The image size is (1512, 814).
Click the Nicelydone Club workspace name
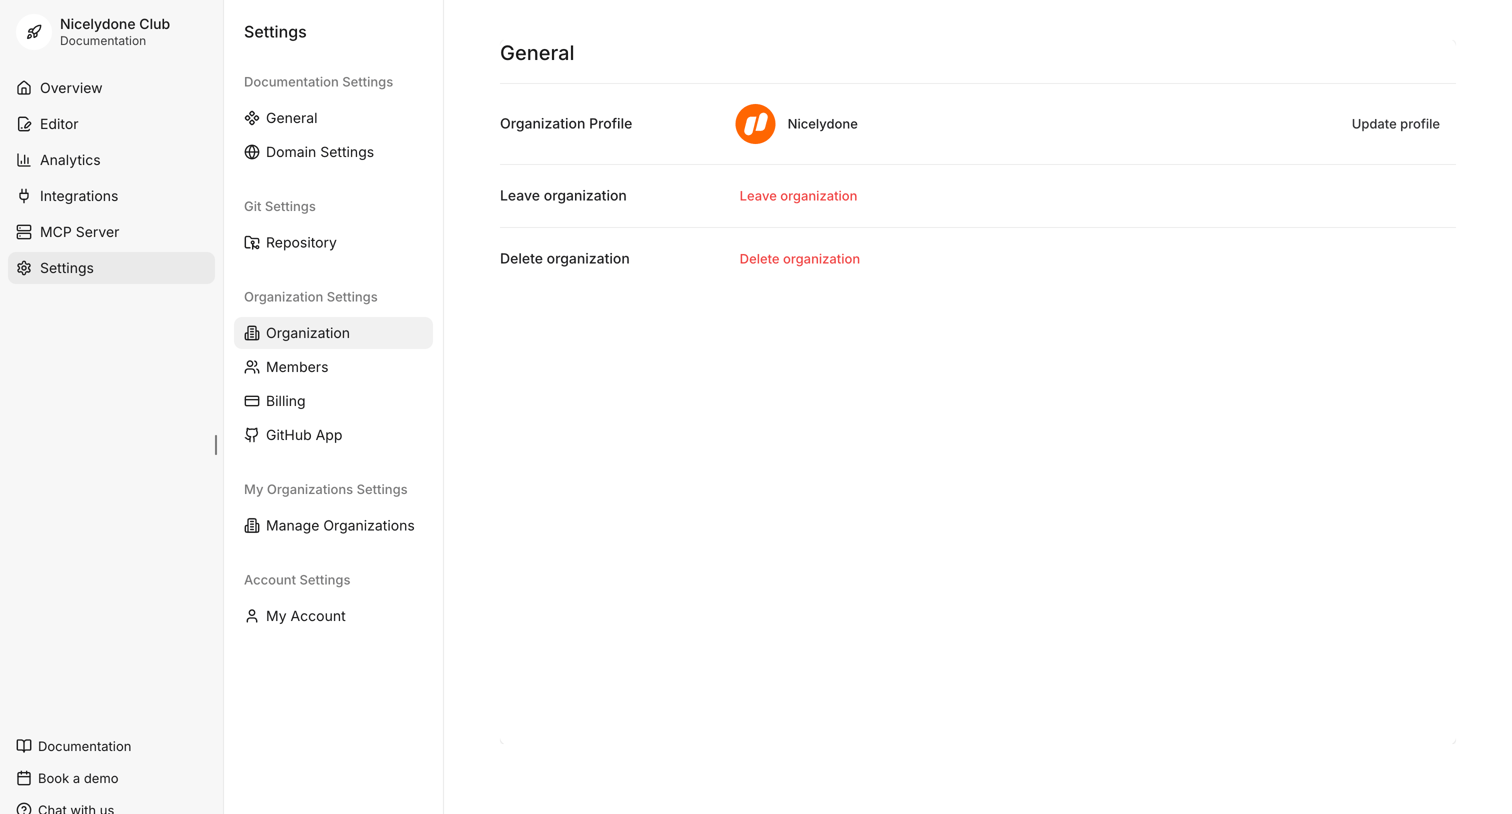point(115,24)
